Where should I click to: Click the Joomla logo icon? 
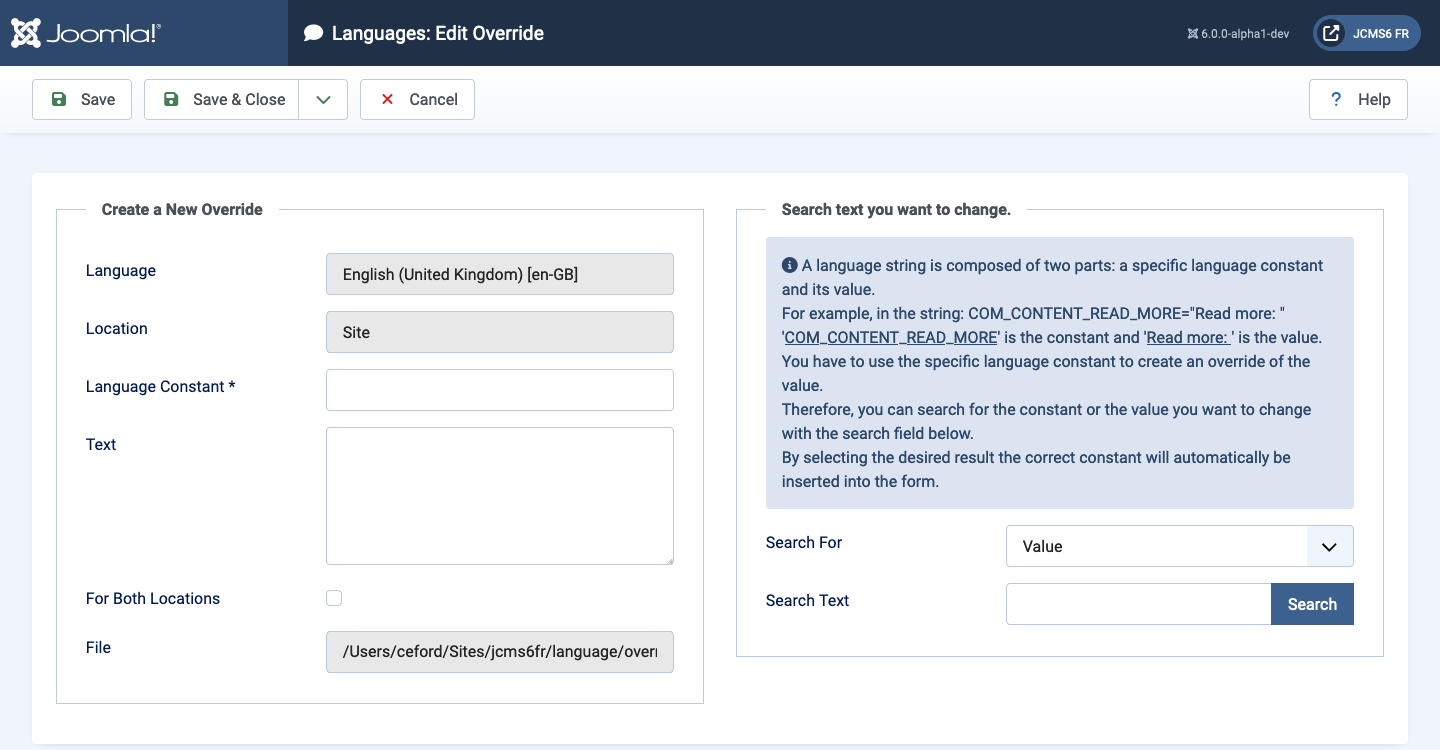pyautogui.click(x=26, y=33)
